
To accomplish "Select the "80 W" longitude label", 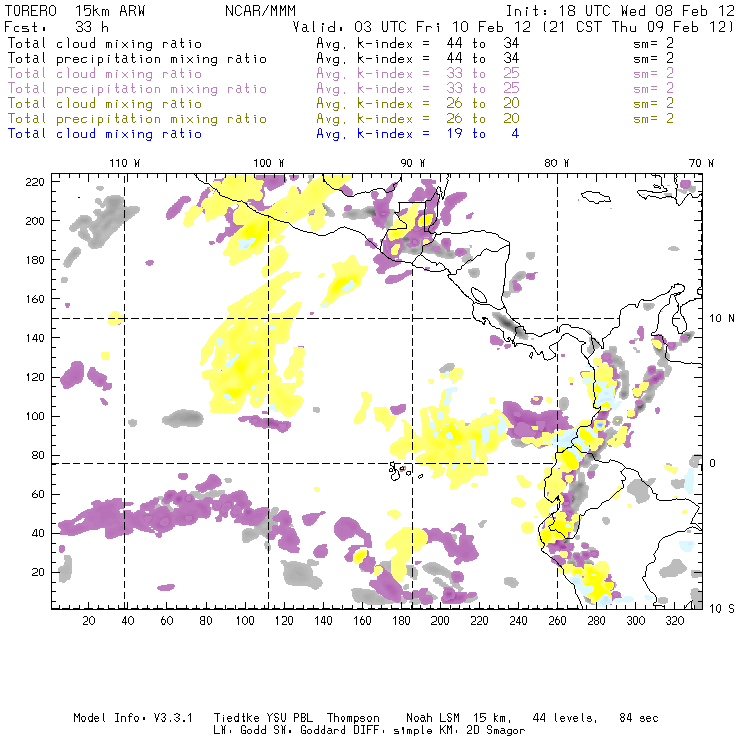I will 557,163.
